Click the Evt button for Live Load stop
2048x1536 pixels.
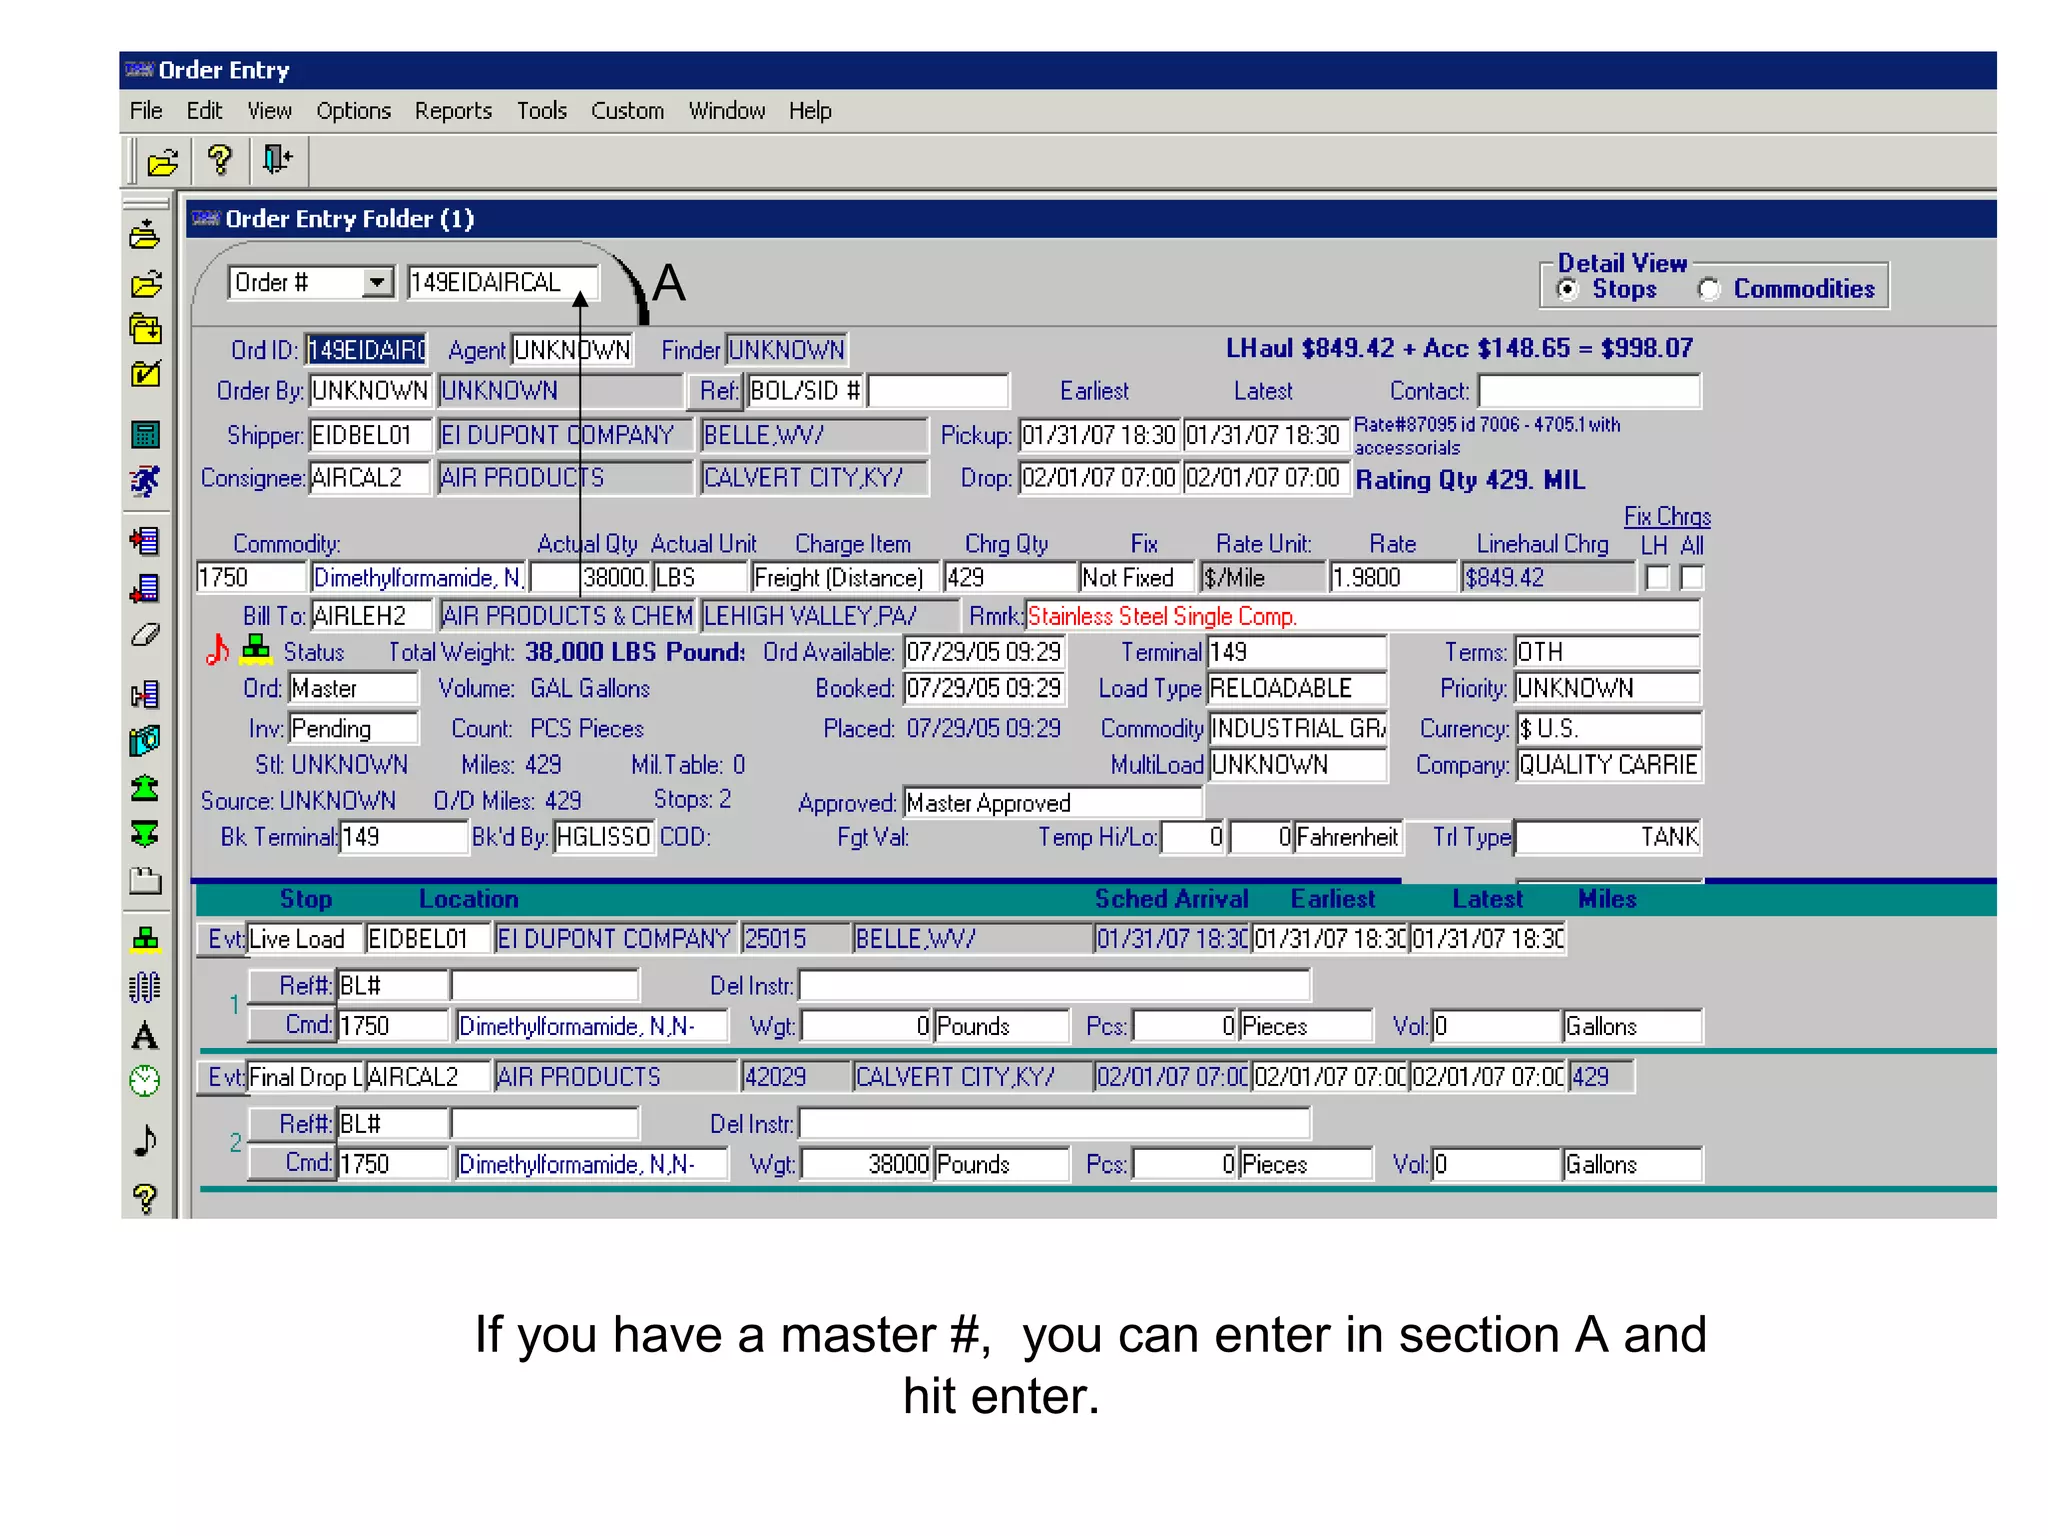point(222,939)
